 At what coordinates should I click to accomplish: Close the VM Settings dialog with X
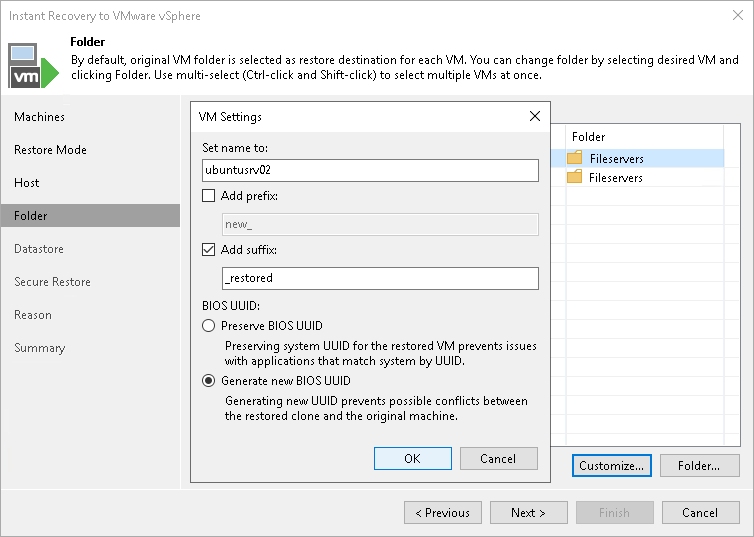[x=535, y=116]
